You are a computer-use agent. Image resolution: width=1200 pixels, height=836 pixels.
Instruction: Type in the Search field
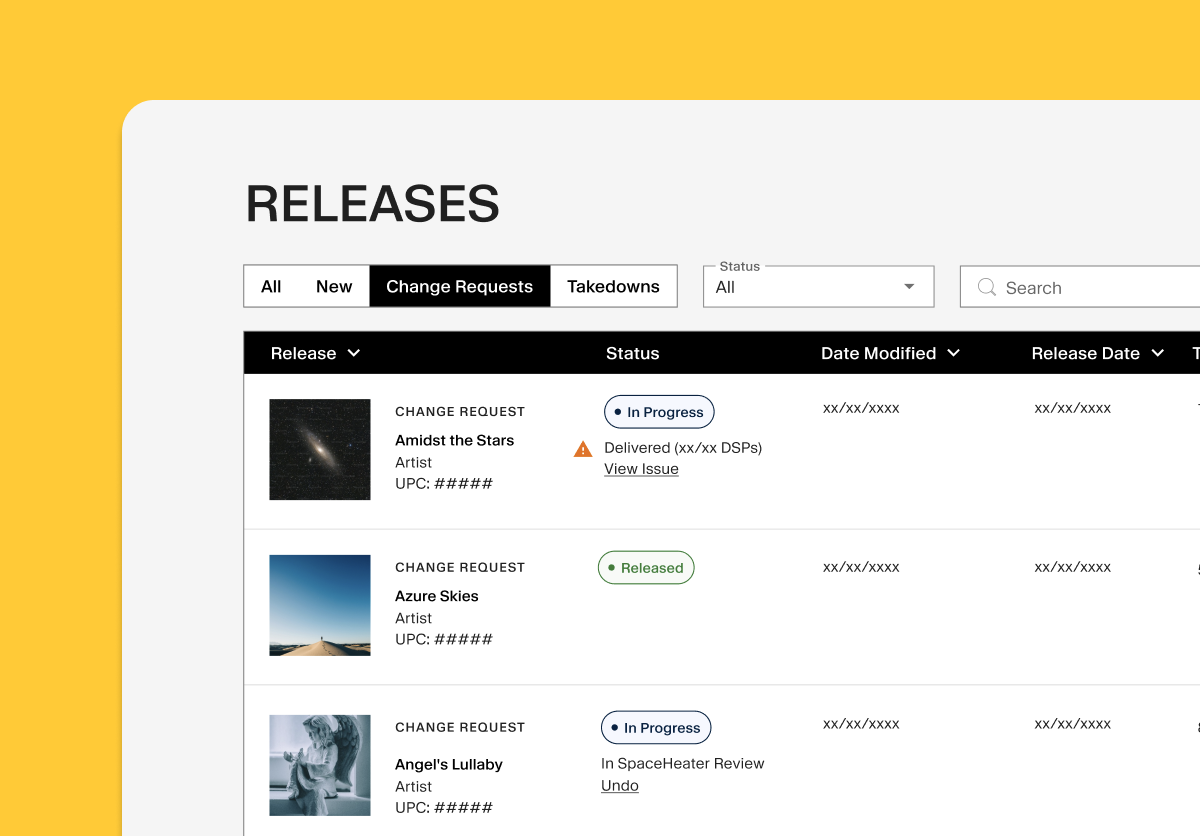coord(1090,288)
